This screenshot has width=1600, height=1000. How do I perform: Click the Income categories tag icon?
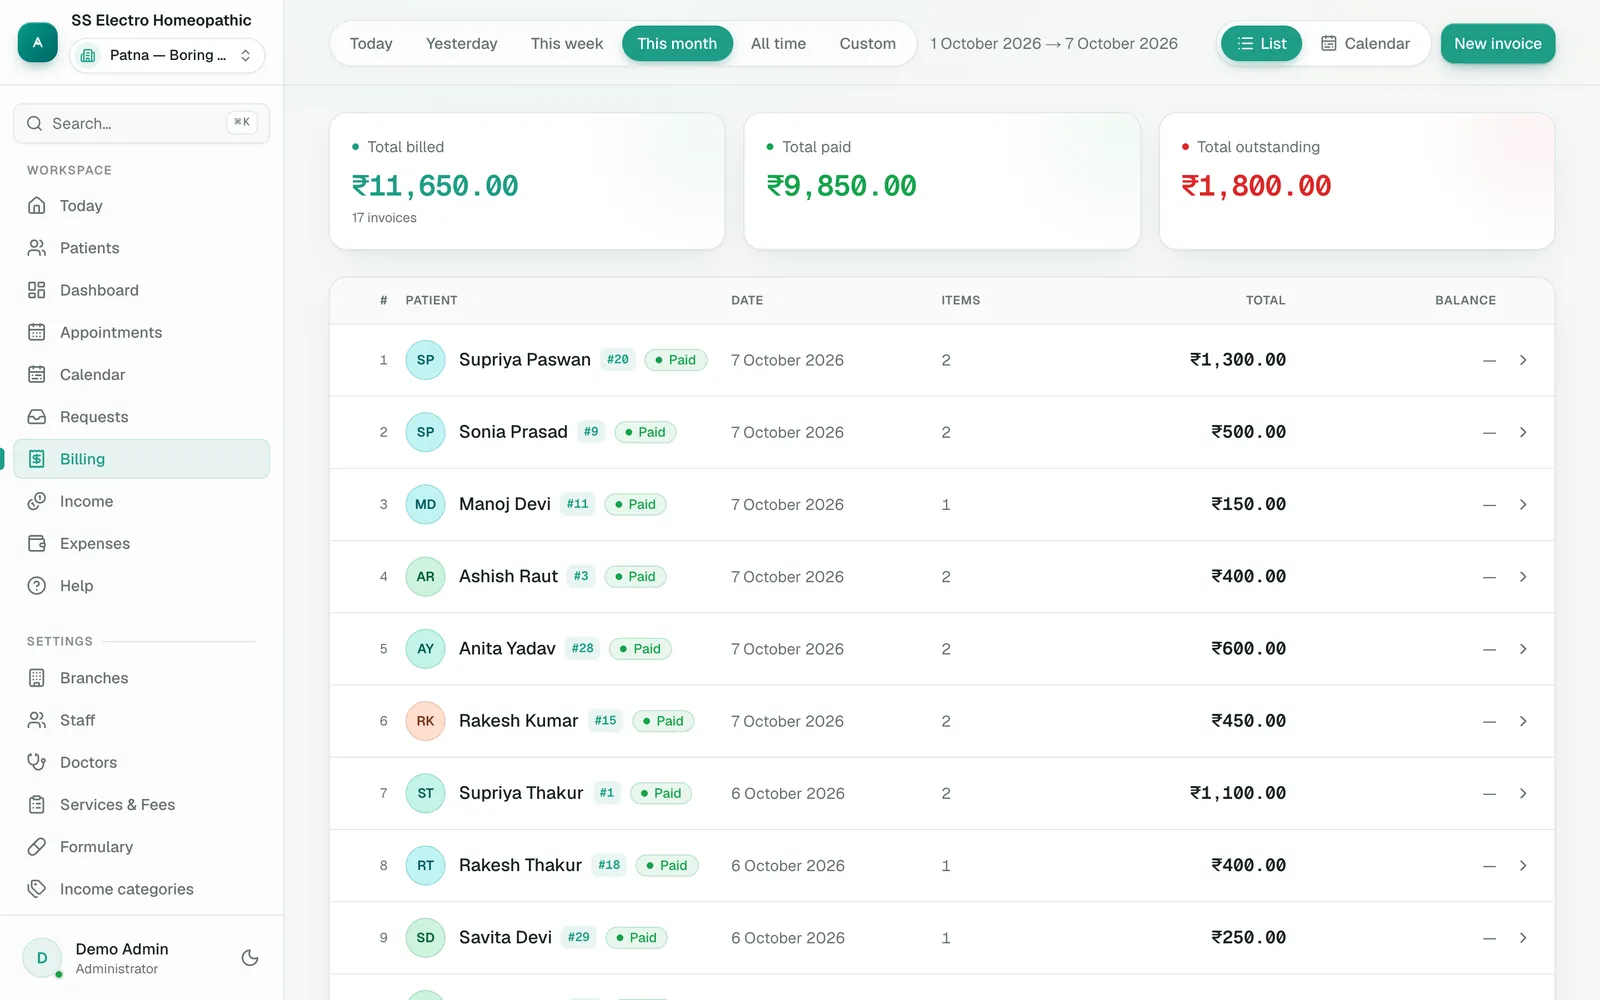[37, 889]
